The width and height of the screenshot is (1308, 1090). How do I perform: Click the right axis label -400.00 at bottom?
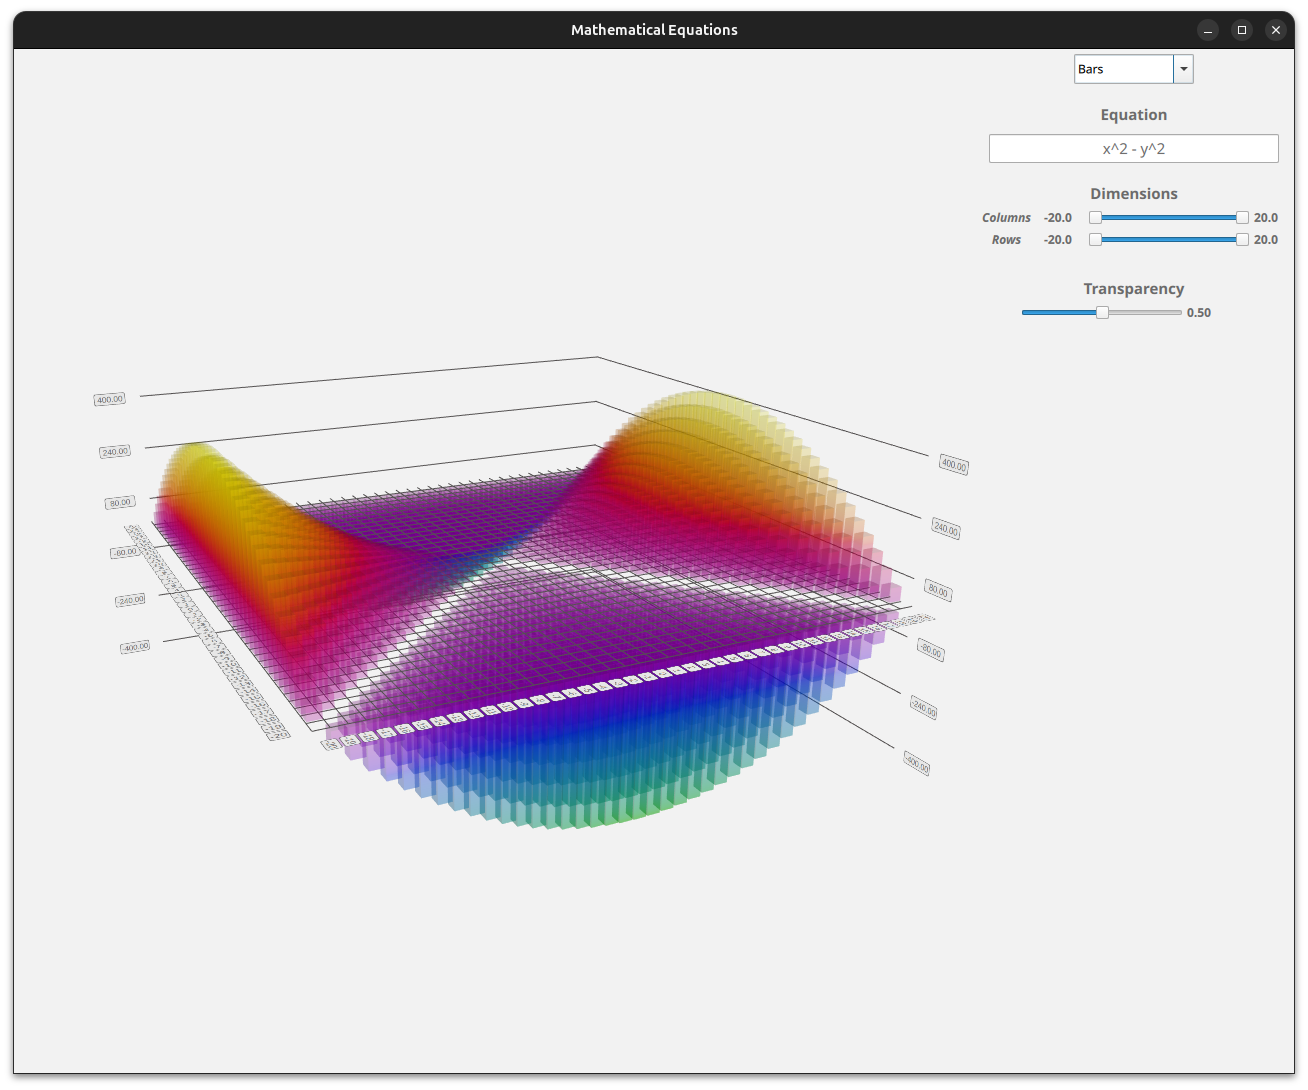tap(917, 765)
